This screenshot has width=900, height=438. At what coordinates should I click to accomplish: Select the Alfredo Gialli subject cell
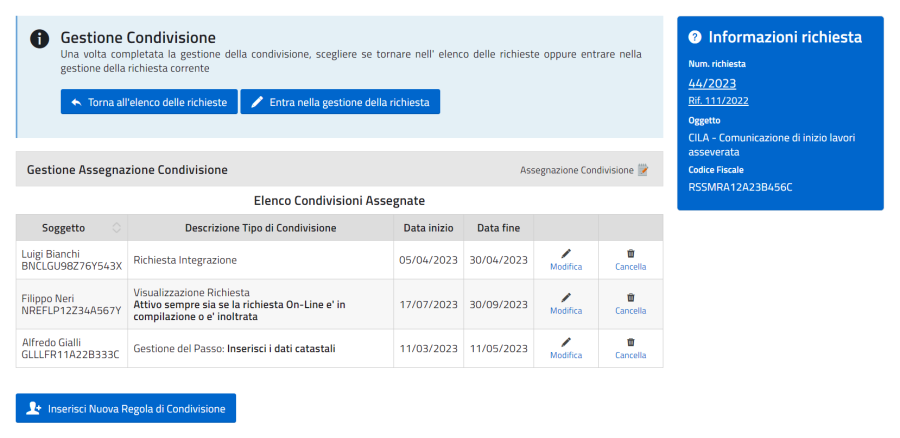point(71,348)
